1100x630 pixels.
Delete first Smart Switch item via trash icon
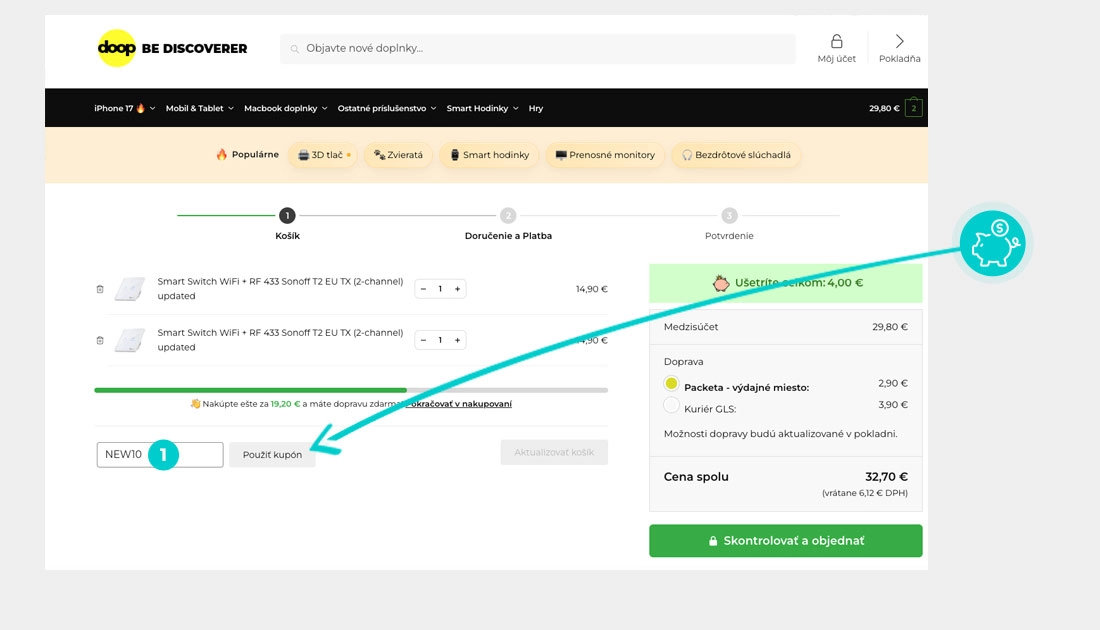[100, 289]
